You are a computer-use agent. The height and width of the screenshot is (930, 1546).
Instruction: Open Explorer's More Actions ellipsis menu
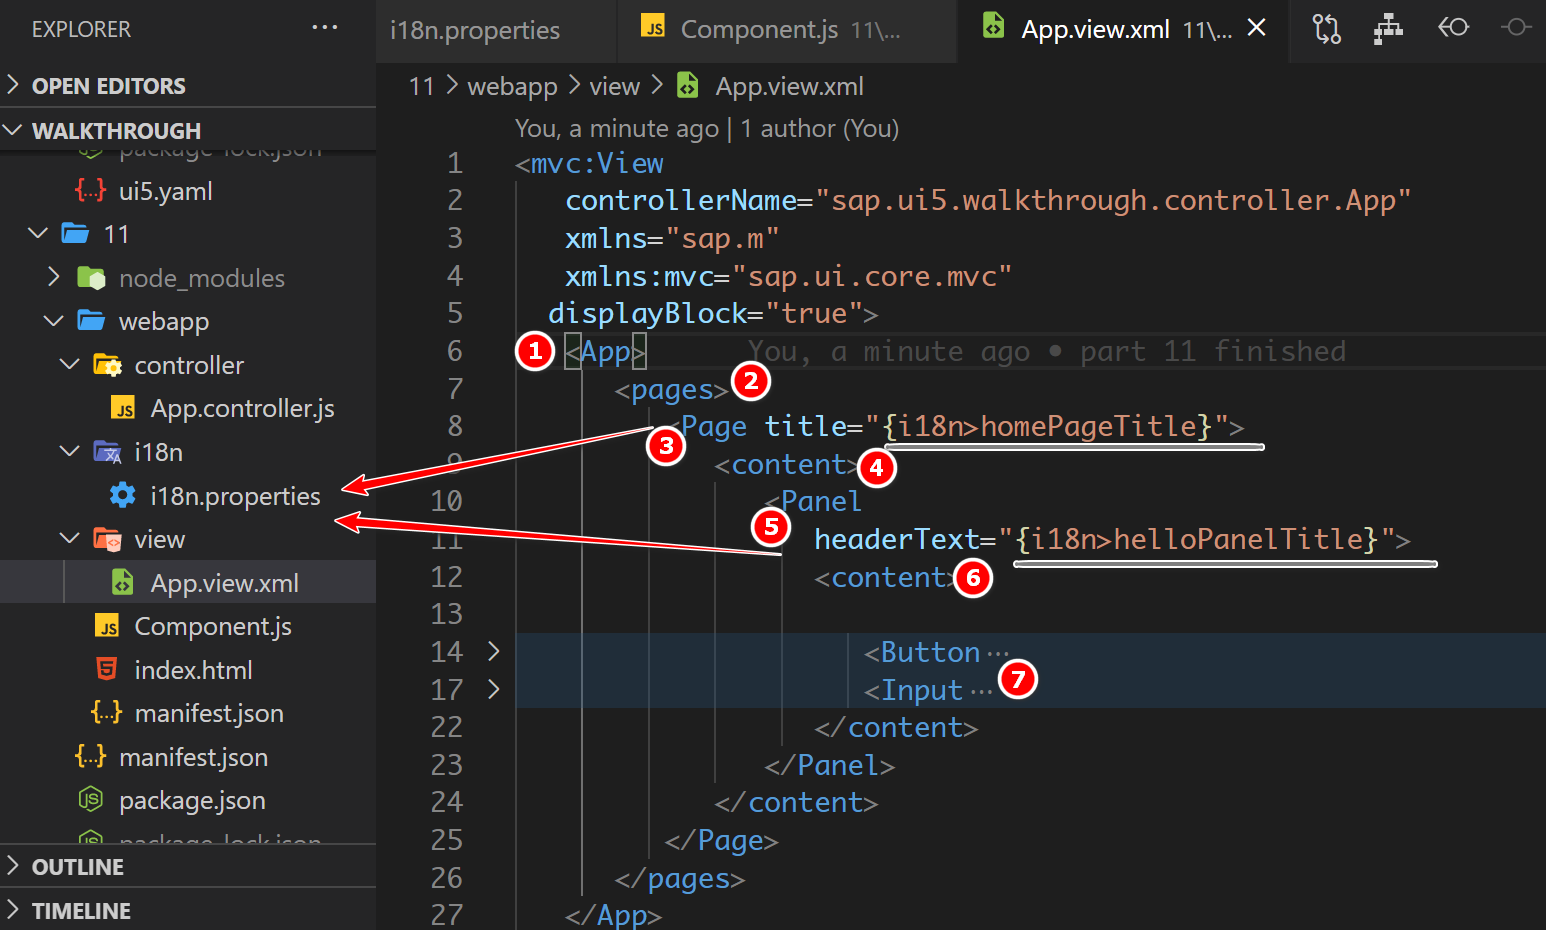tap(325, 27)
